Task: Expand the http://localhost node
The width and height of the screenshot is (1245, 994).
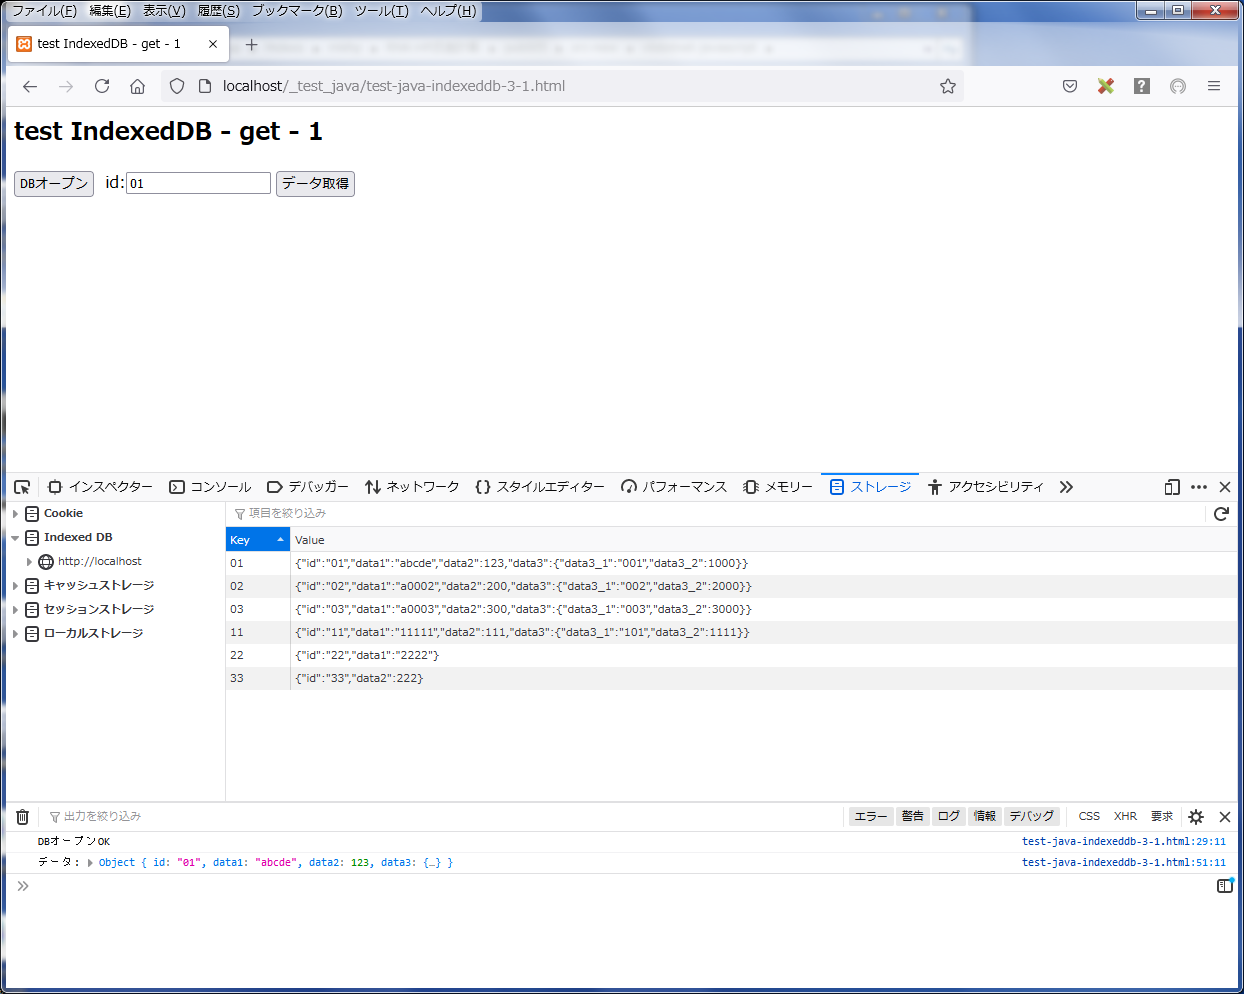Action: click(29, 562)
